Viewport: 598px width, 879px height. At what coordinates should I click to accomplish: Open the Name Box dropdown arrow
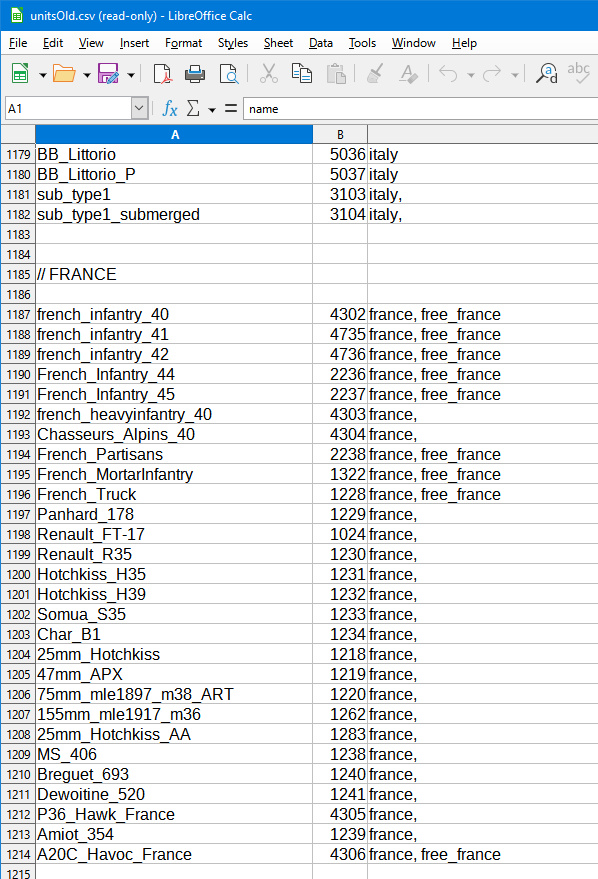[x=139, y=108]
